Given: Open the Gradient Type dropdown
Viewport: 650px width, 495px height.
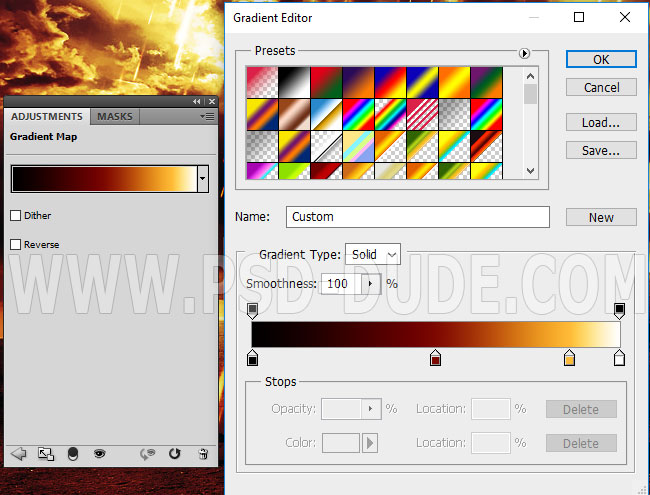Looking at the screenshot, I should pyautogui.click(x=373, y=254).
